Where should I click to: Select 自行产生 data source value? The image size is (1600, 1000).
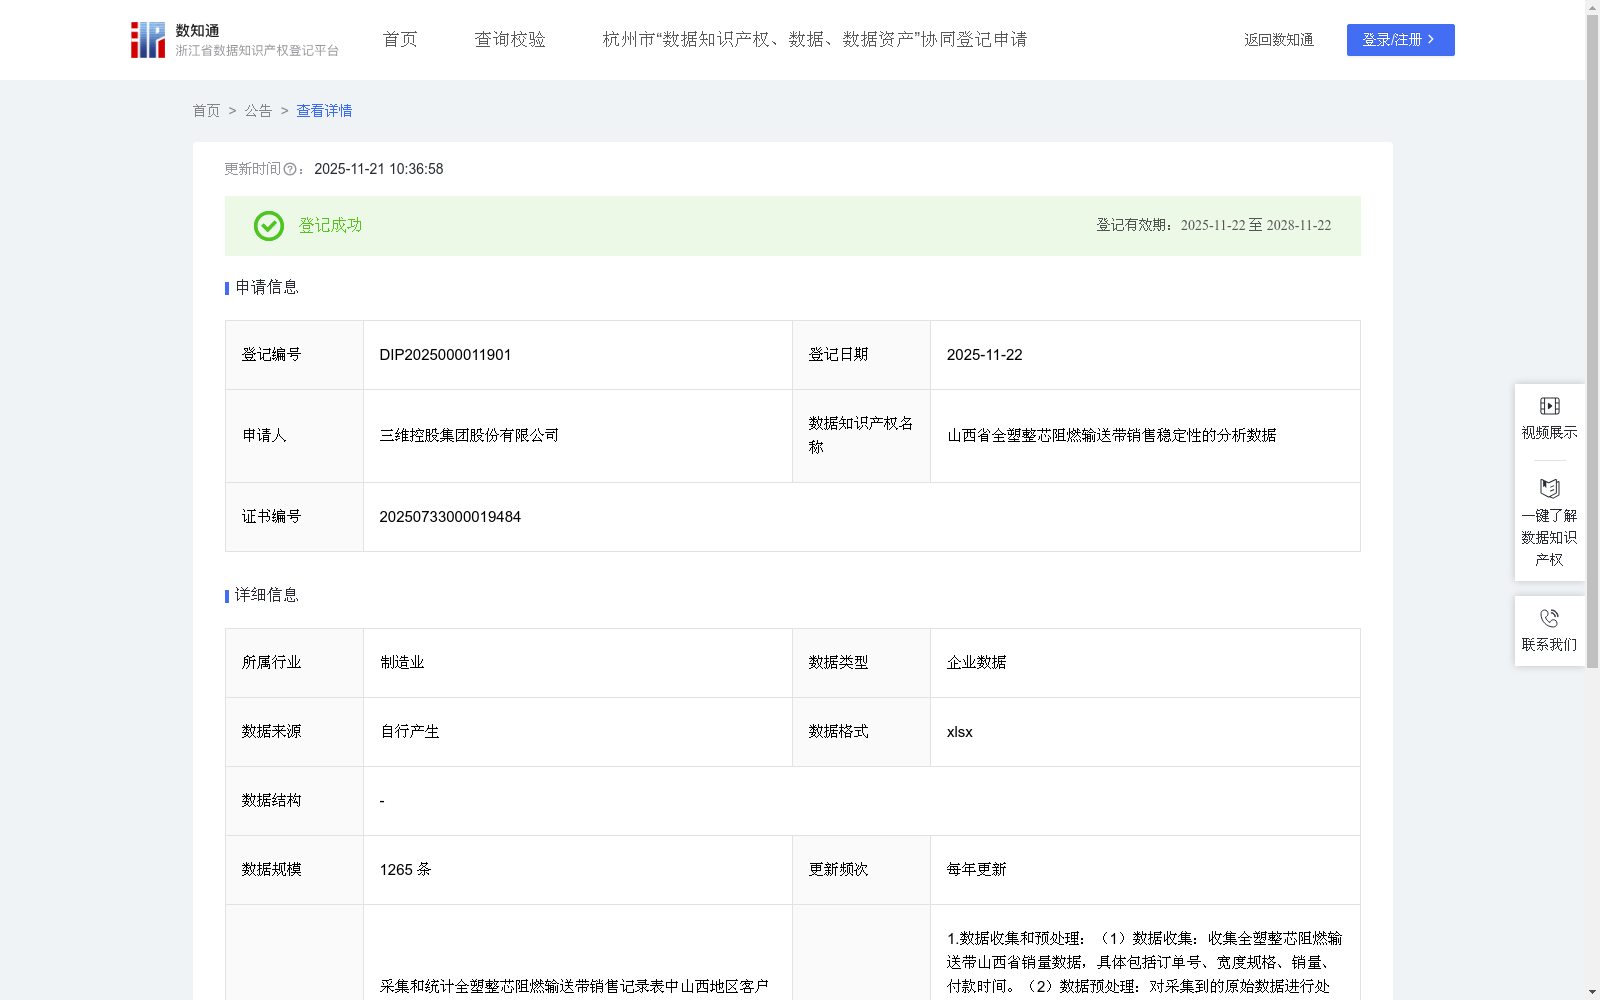pos(410,732)
